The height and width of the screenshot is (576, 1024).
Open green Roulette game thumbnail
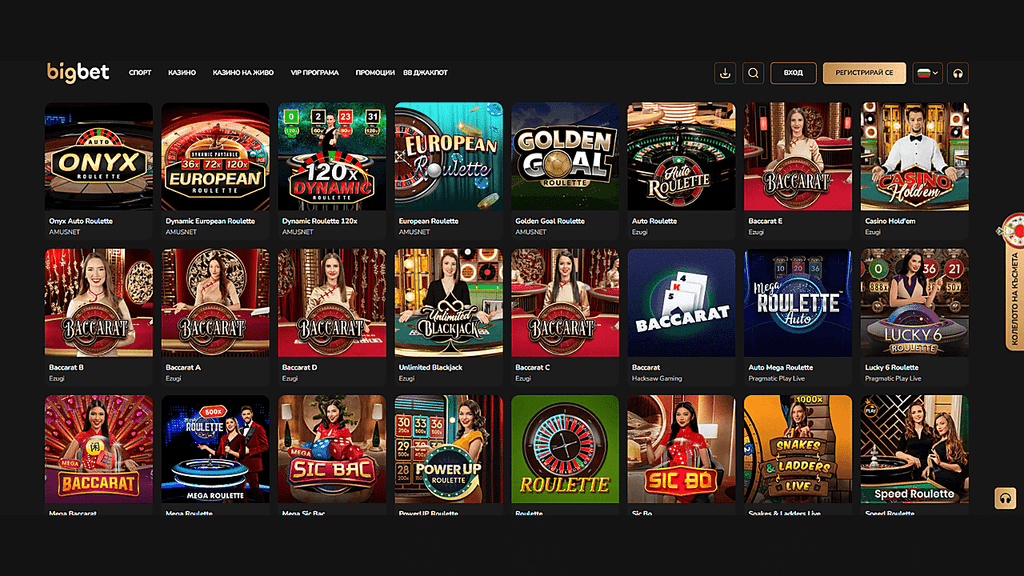pos(565,449)
